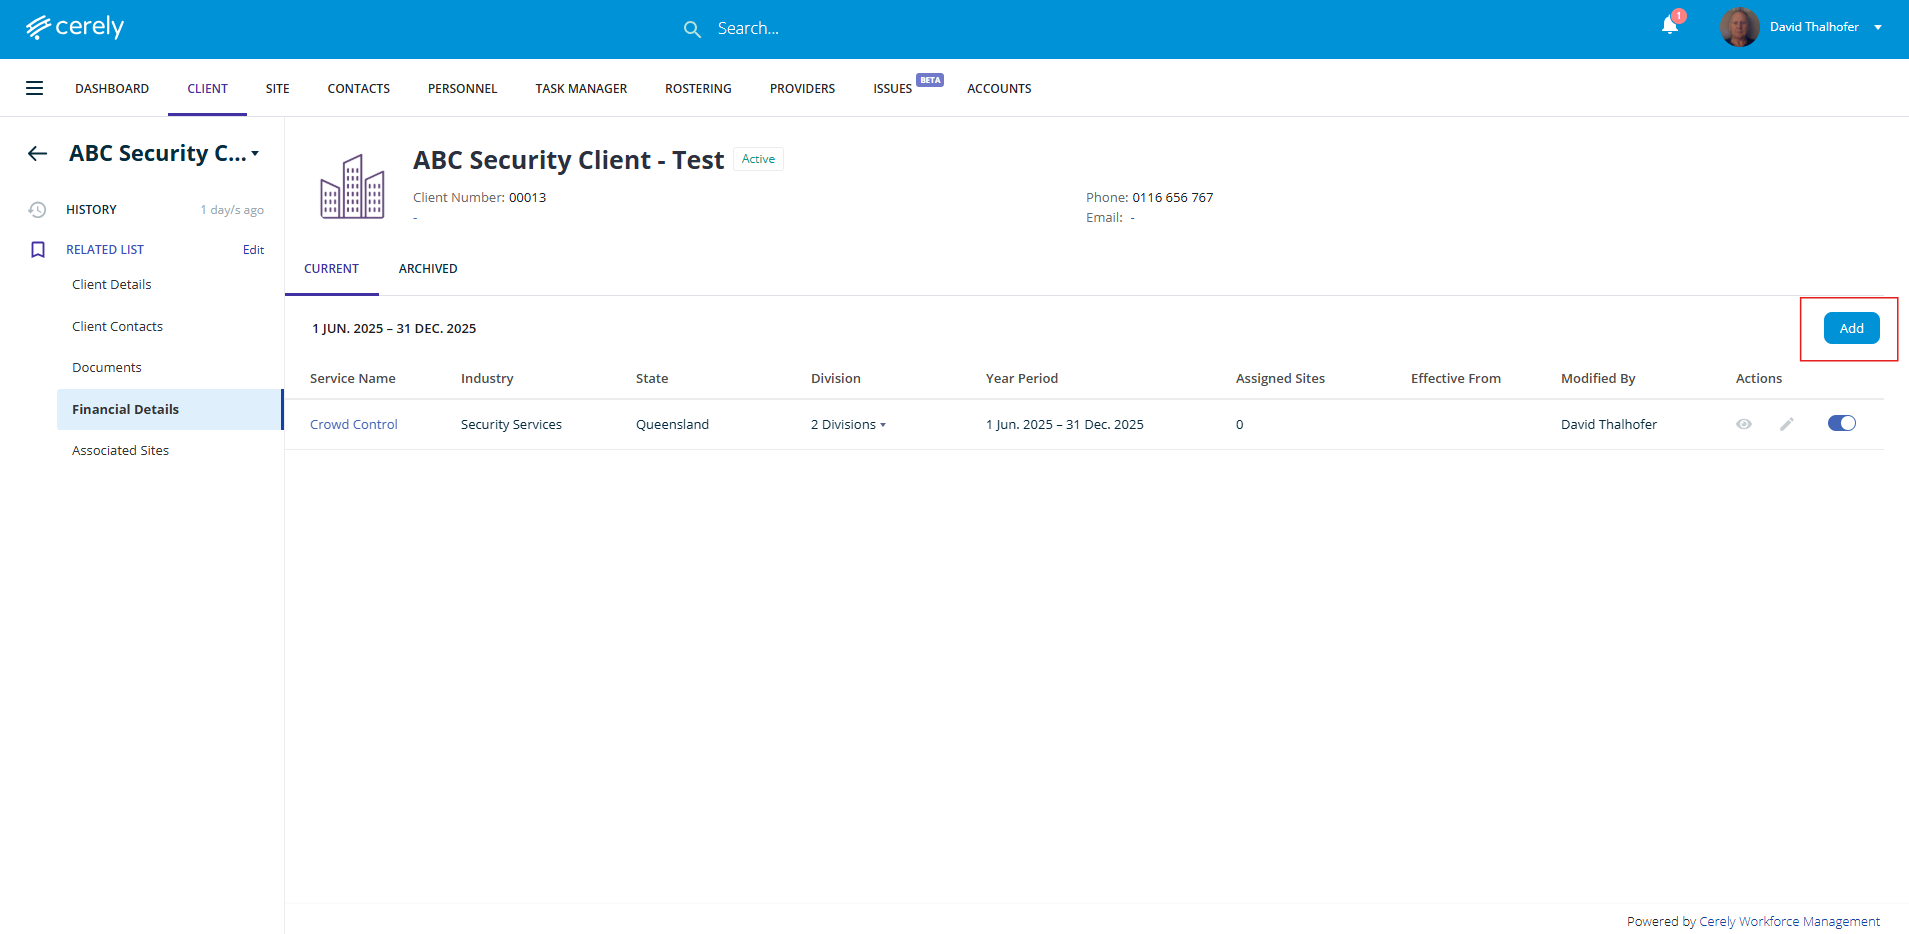
Task: Click the Cerely logo
Action: pyautogui.click(x=75, y=27)
